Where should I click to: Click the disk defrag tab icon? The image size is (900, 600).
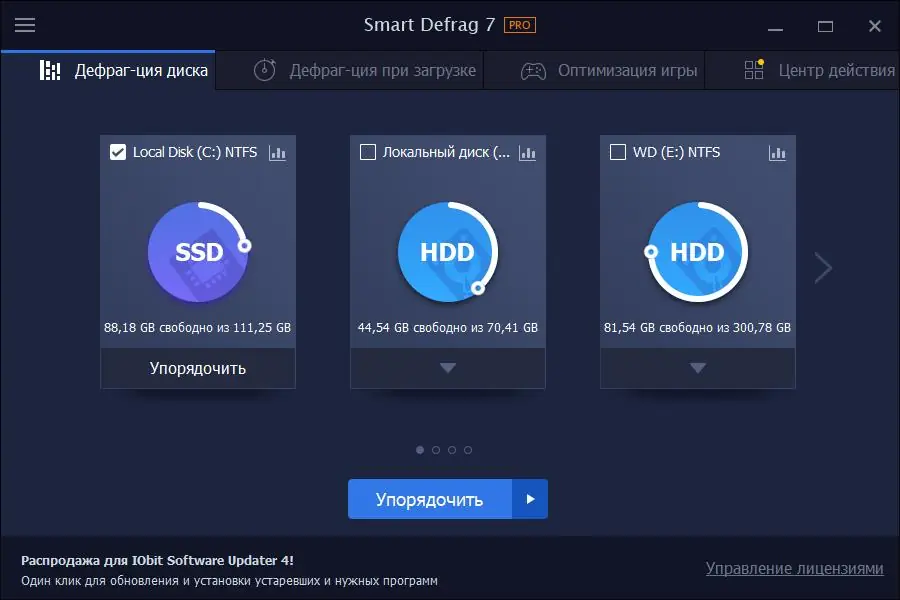tap(48, 71)
